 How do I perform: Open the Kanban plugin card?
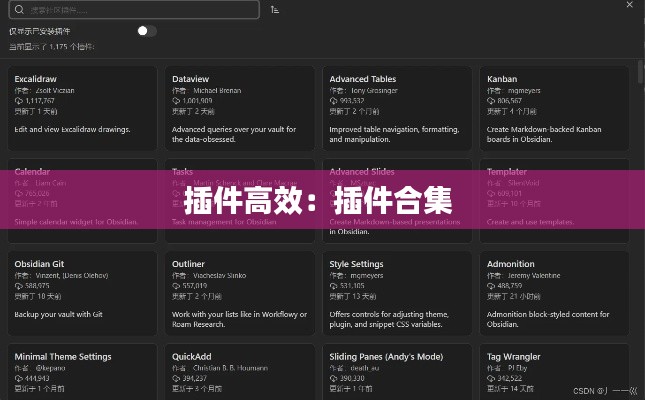click(554, 108)
